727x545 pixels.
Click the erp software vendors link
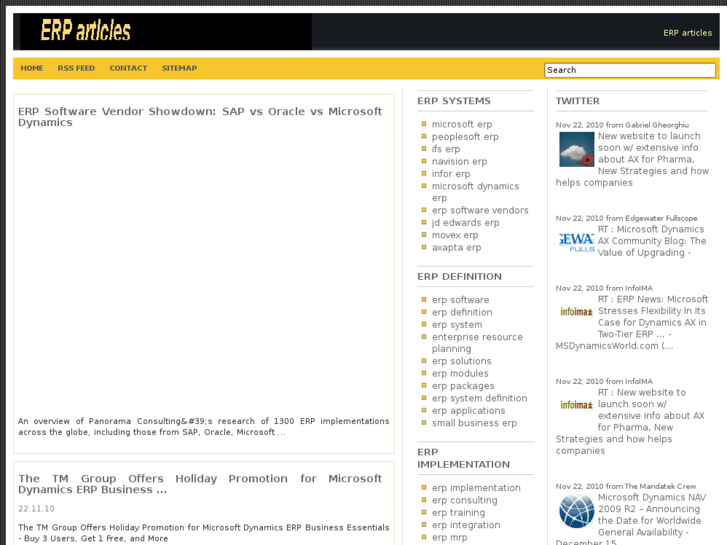480,210
